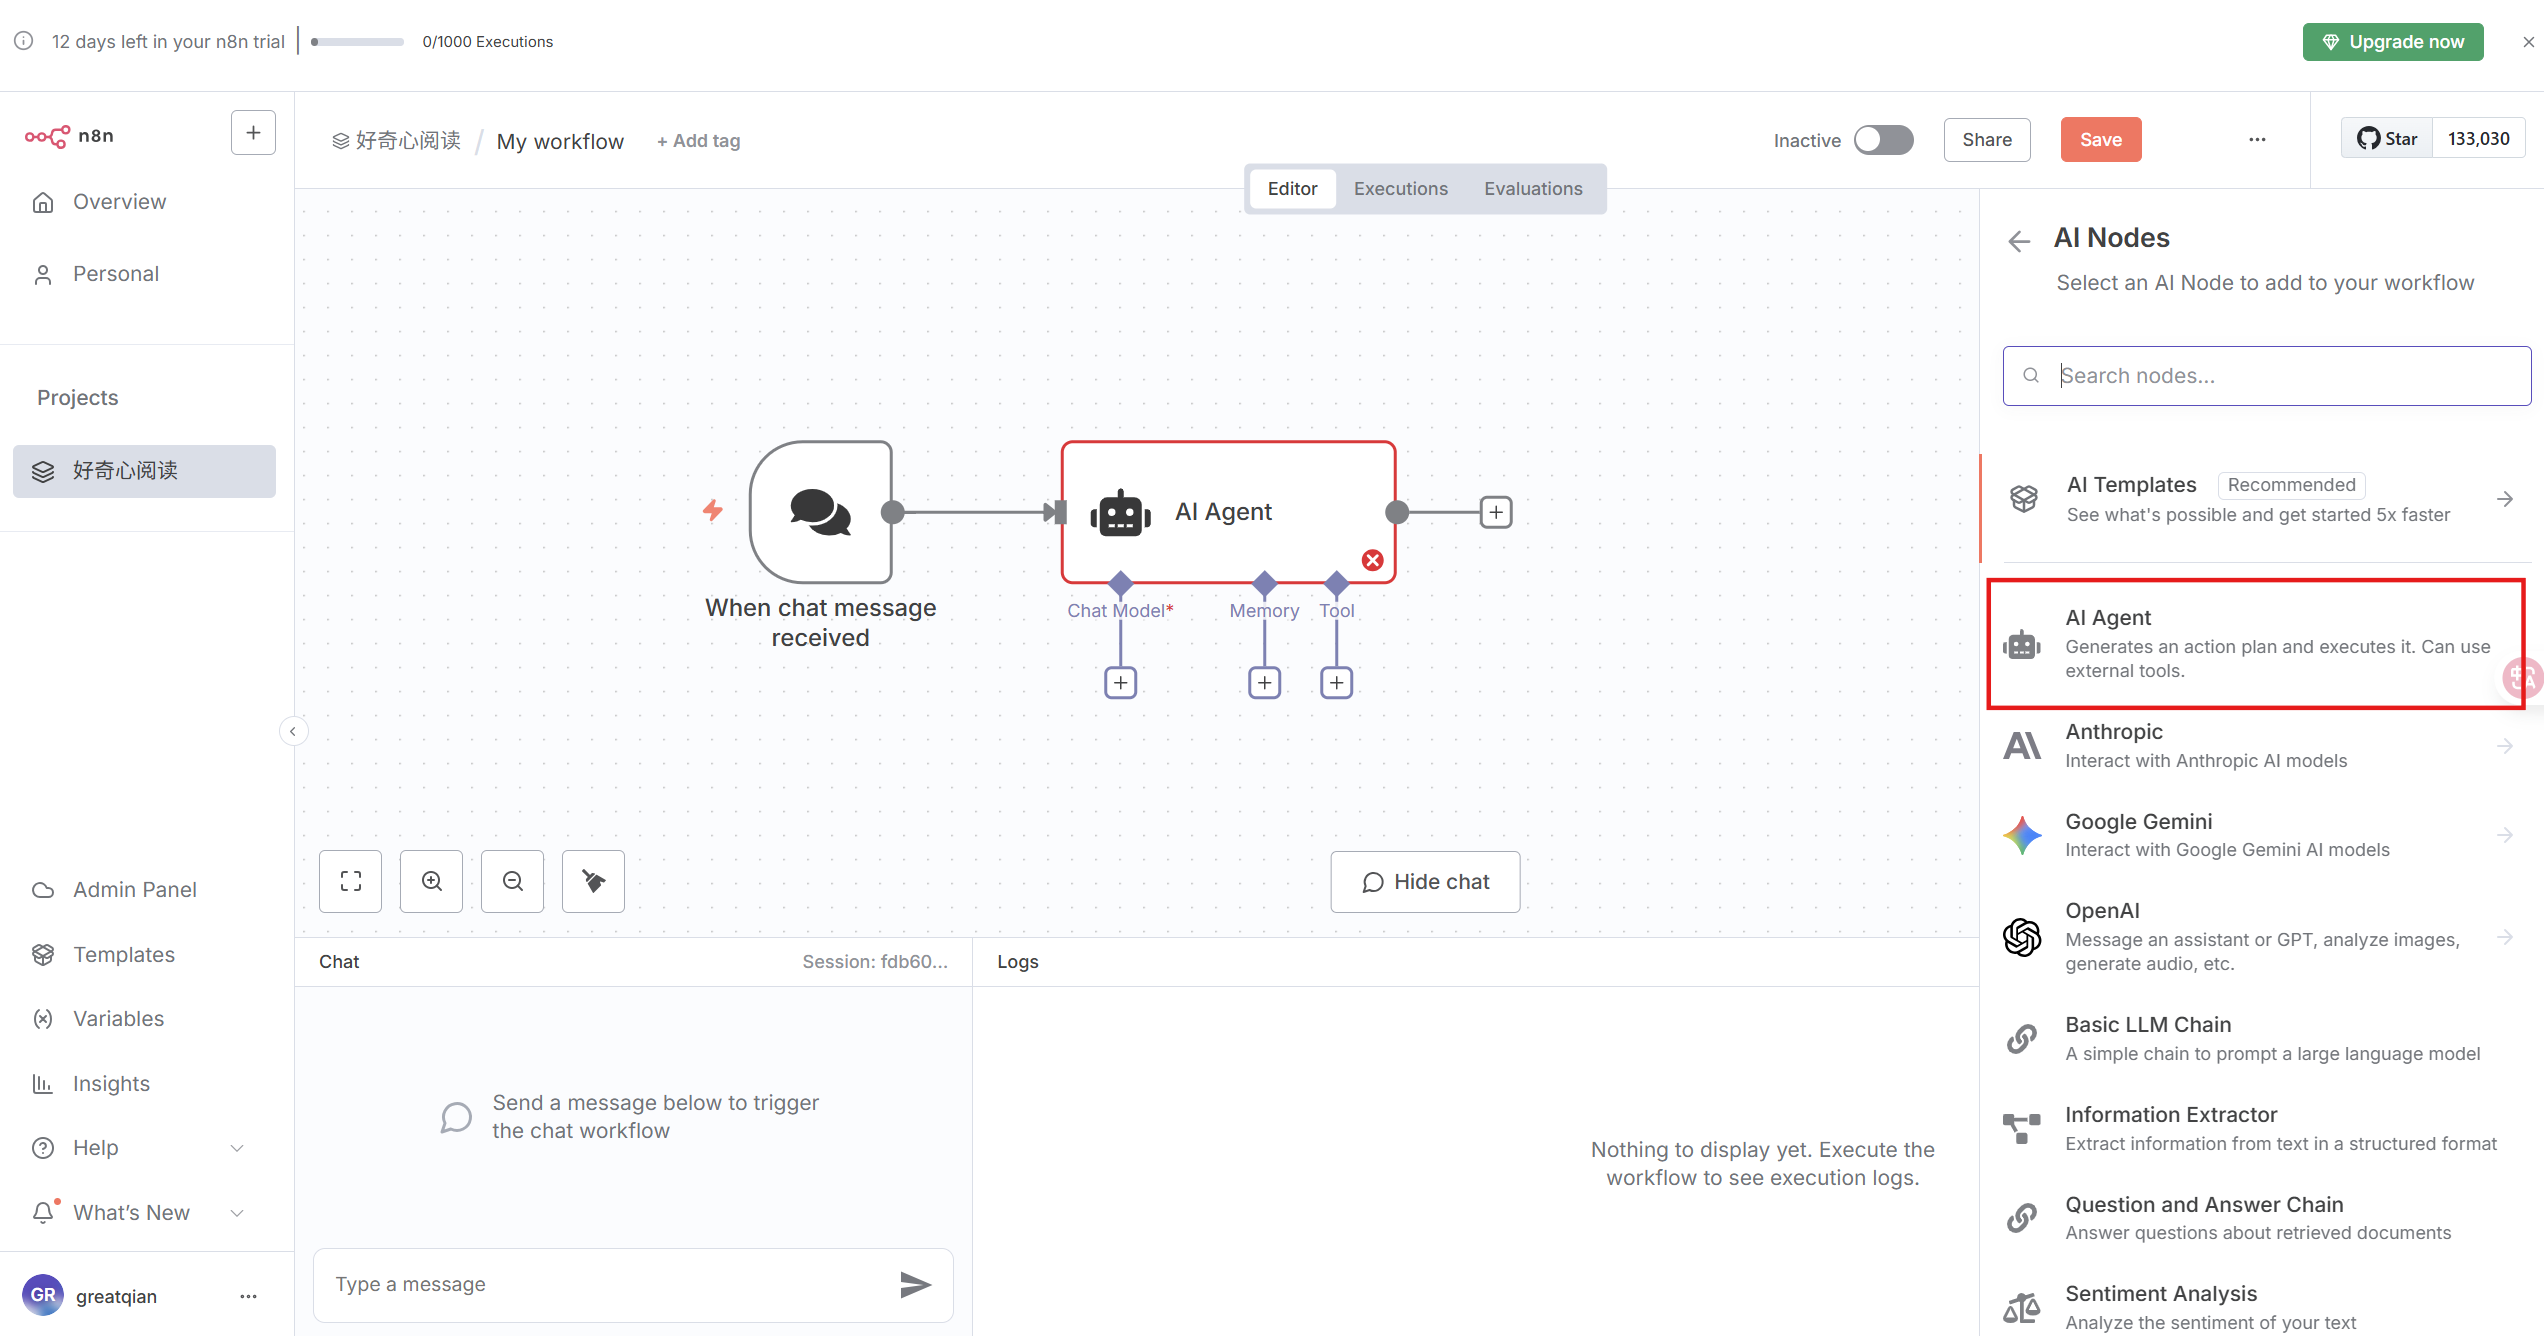This screenshot has width=2544, height=1336.
Task: Collapse the left sidebar
Action: 293,731
